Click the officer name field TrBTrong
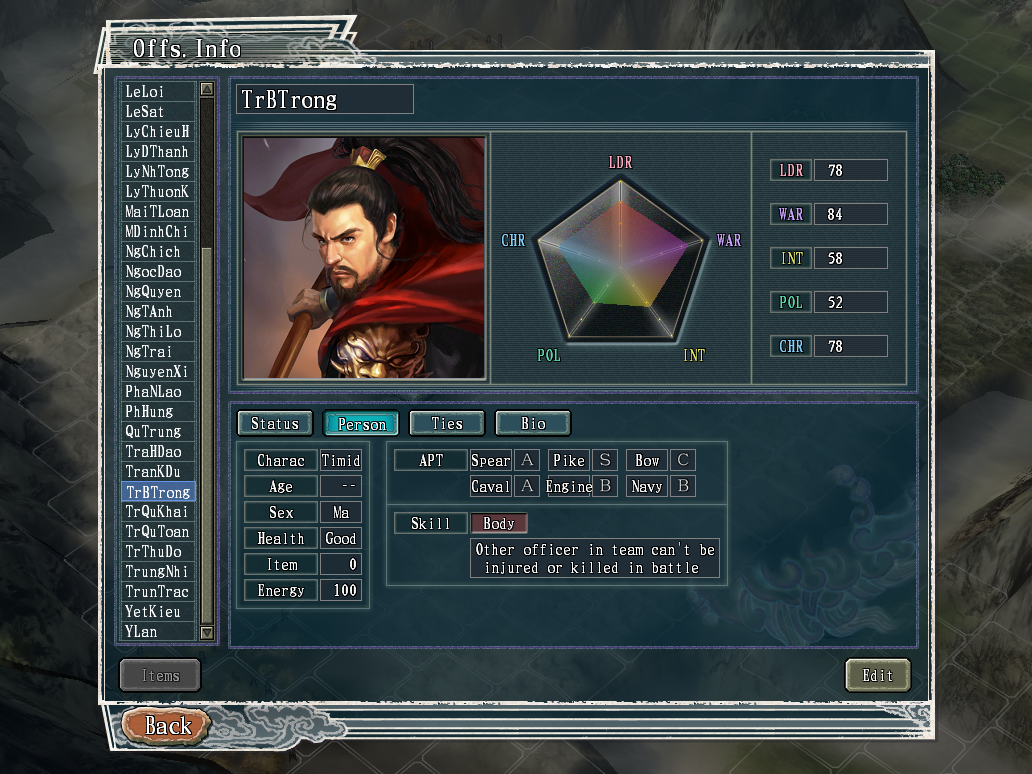 (x=324, y=99)
